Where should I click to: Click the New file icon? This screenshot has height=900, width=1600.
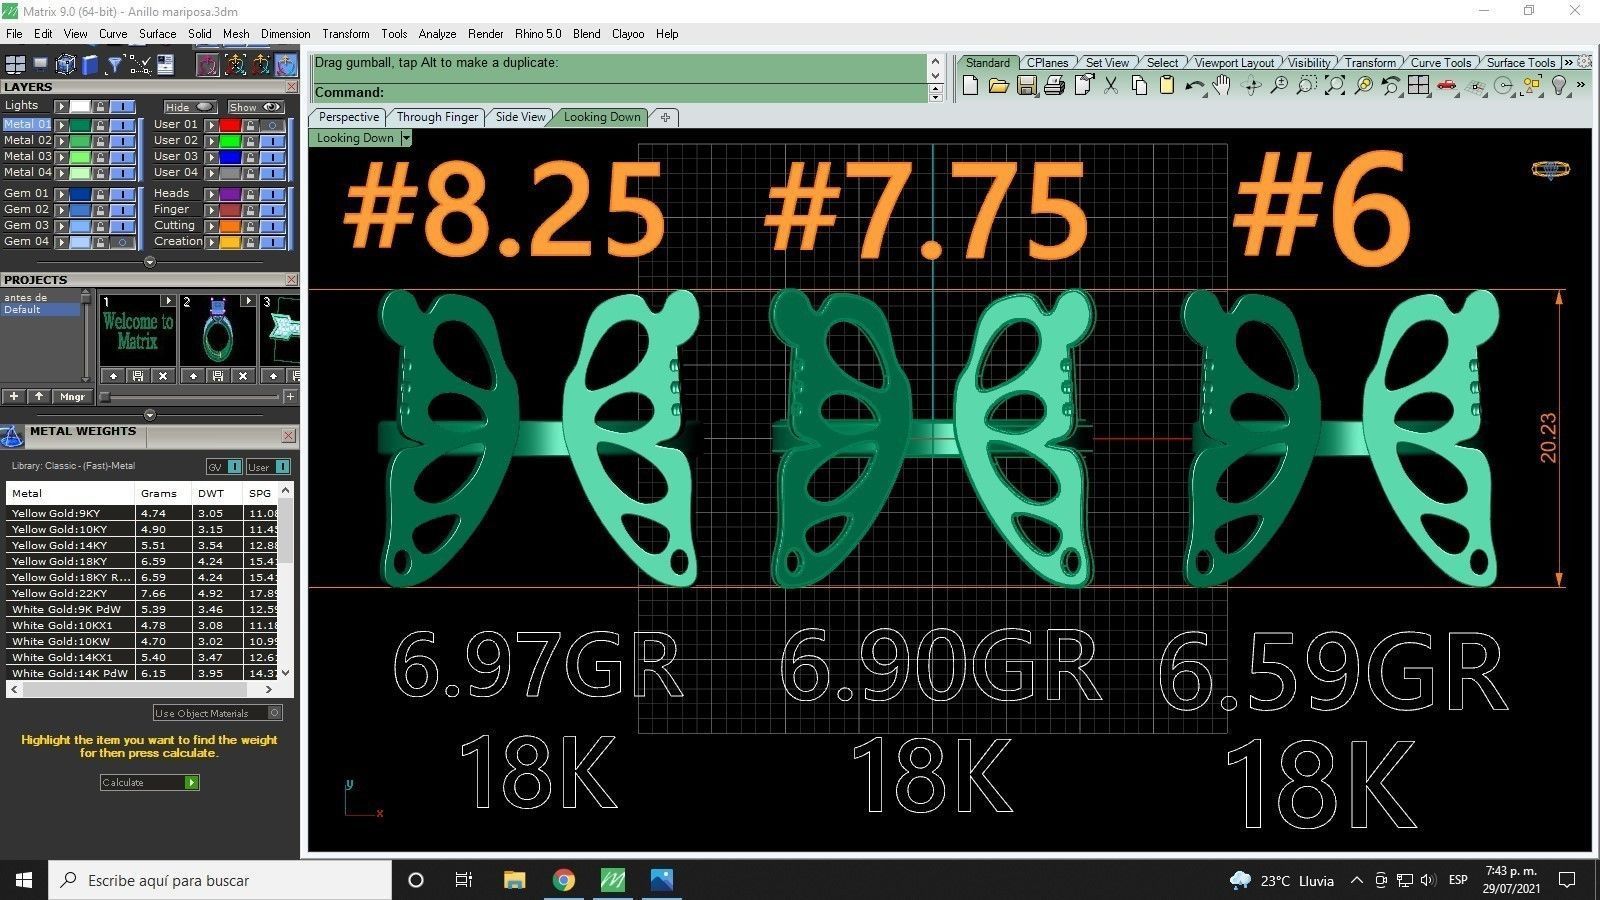pyautogui.click(x=970, y=86)
